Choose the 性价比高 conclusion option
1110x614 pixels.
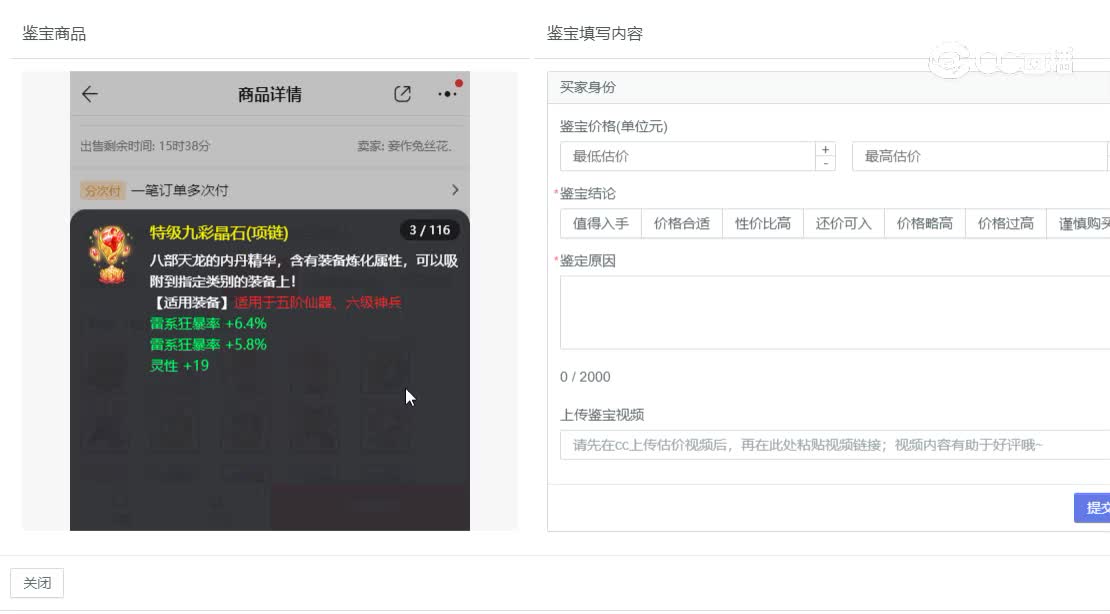pos(762,224)
